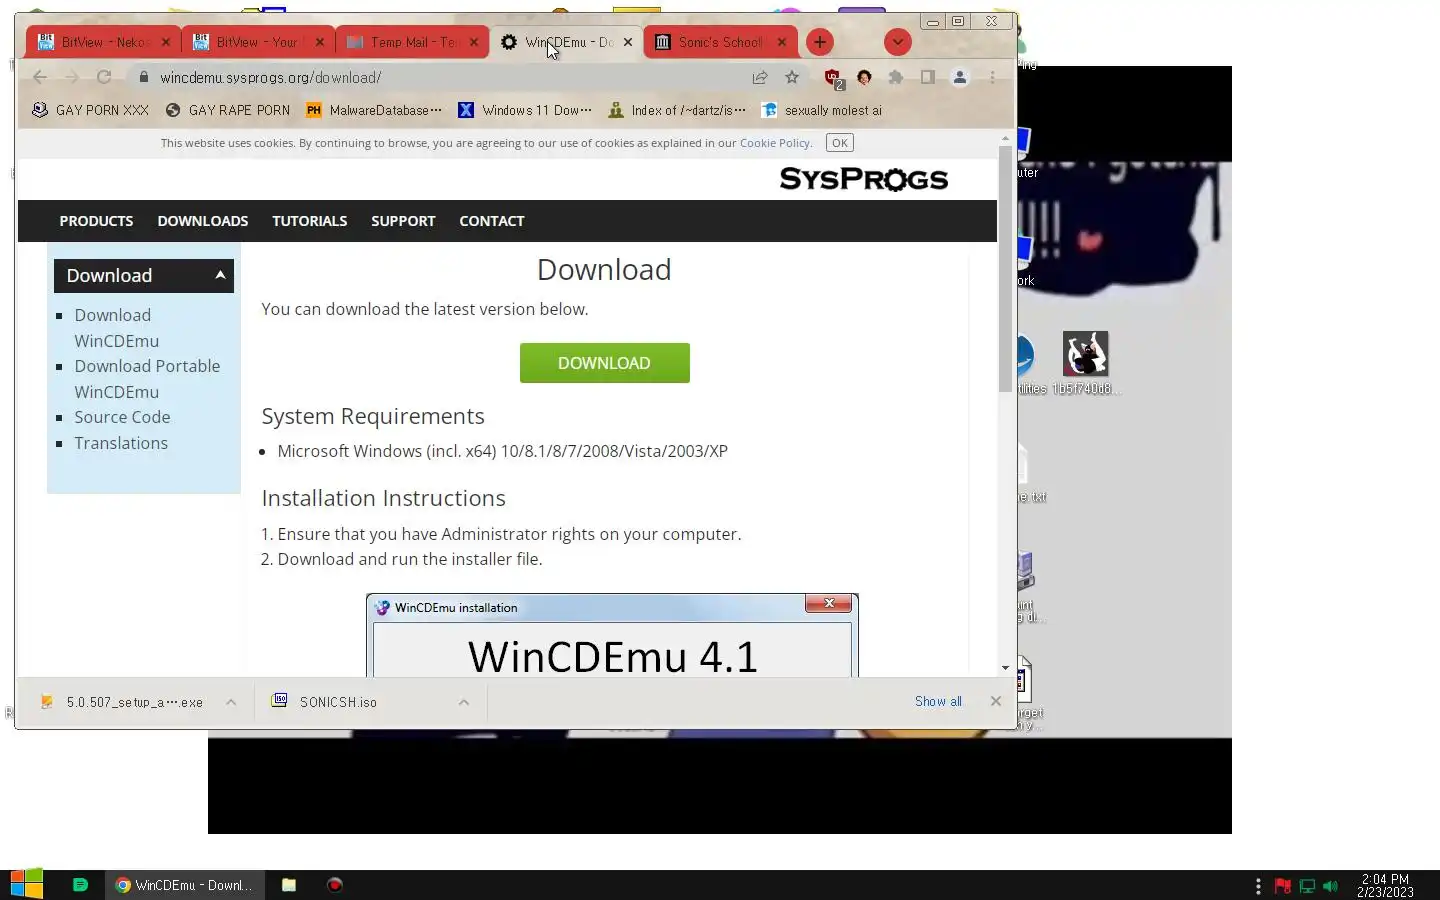This screenshot has width=1440, height=900.
Task: Open the Source Code sidebar link
Action: (x=122, y=417)
